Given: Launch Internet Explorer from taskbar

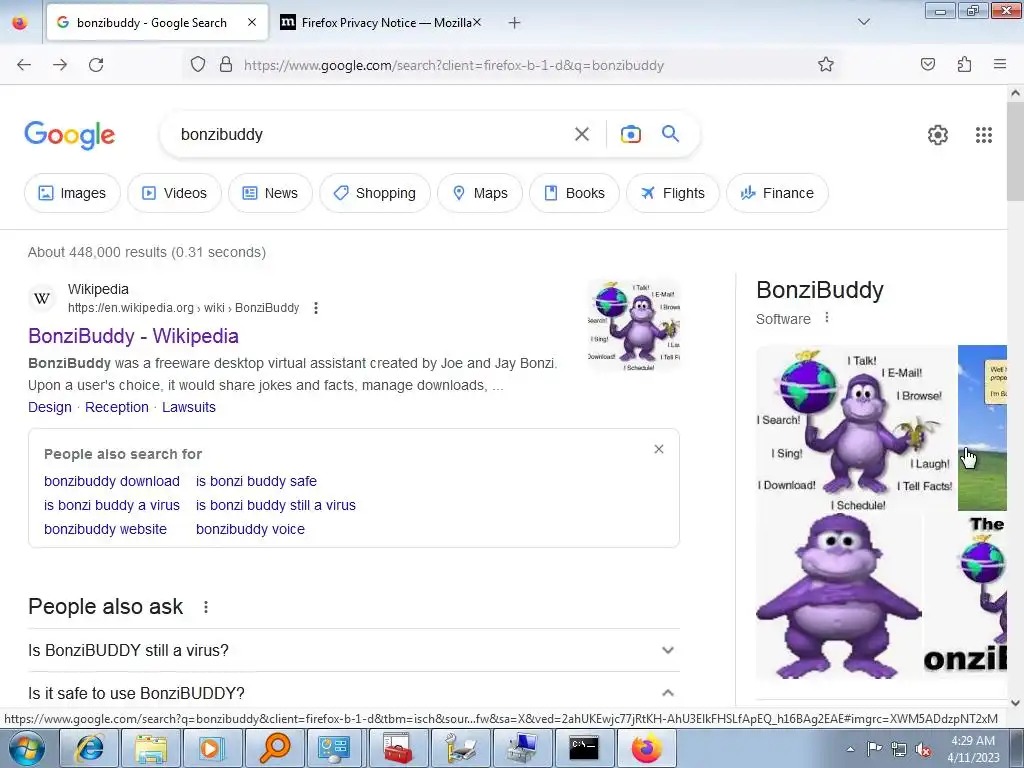Looking at the screenshot, I should tap(90, 748).
